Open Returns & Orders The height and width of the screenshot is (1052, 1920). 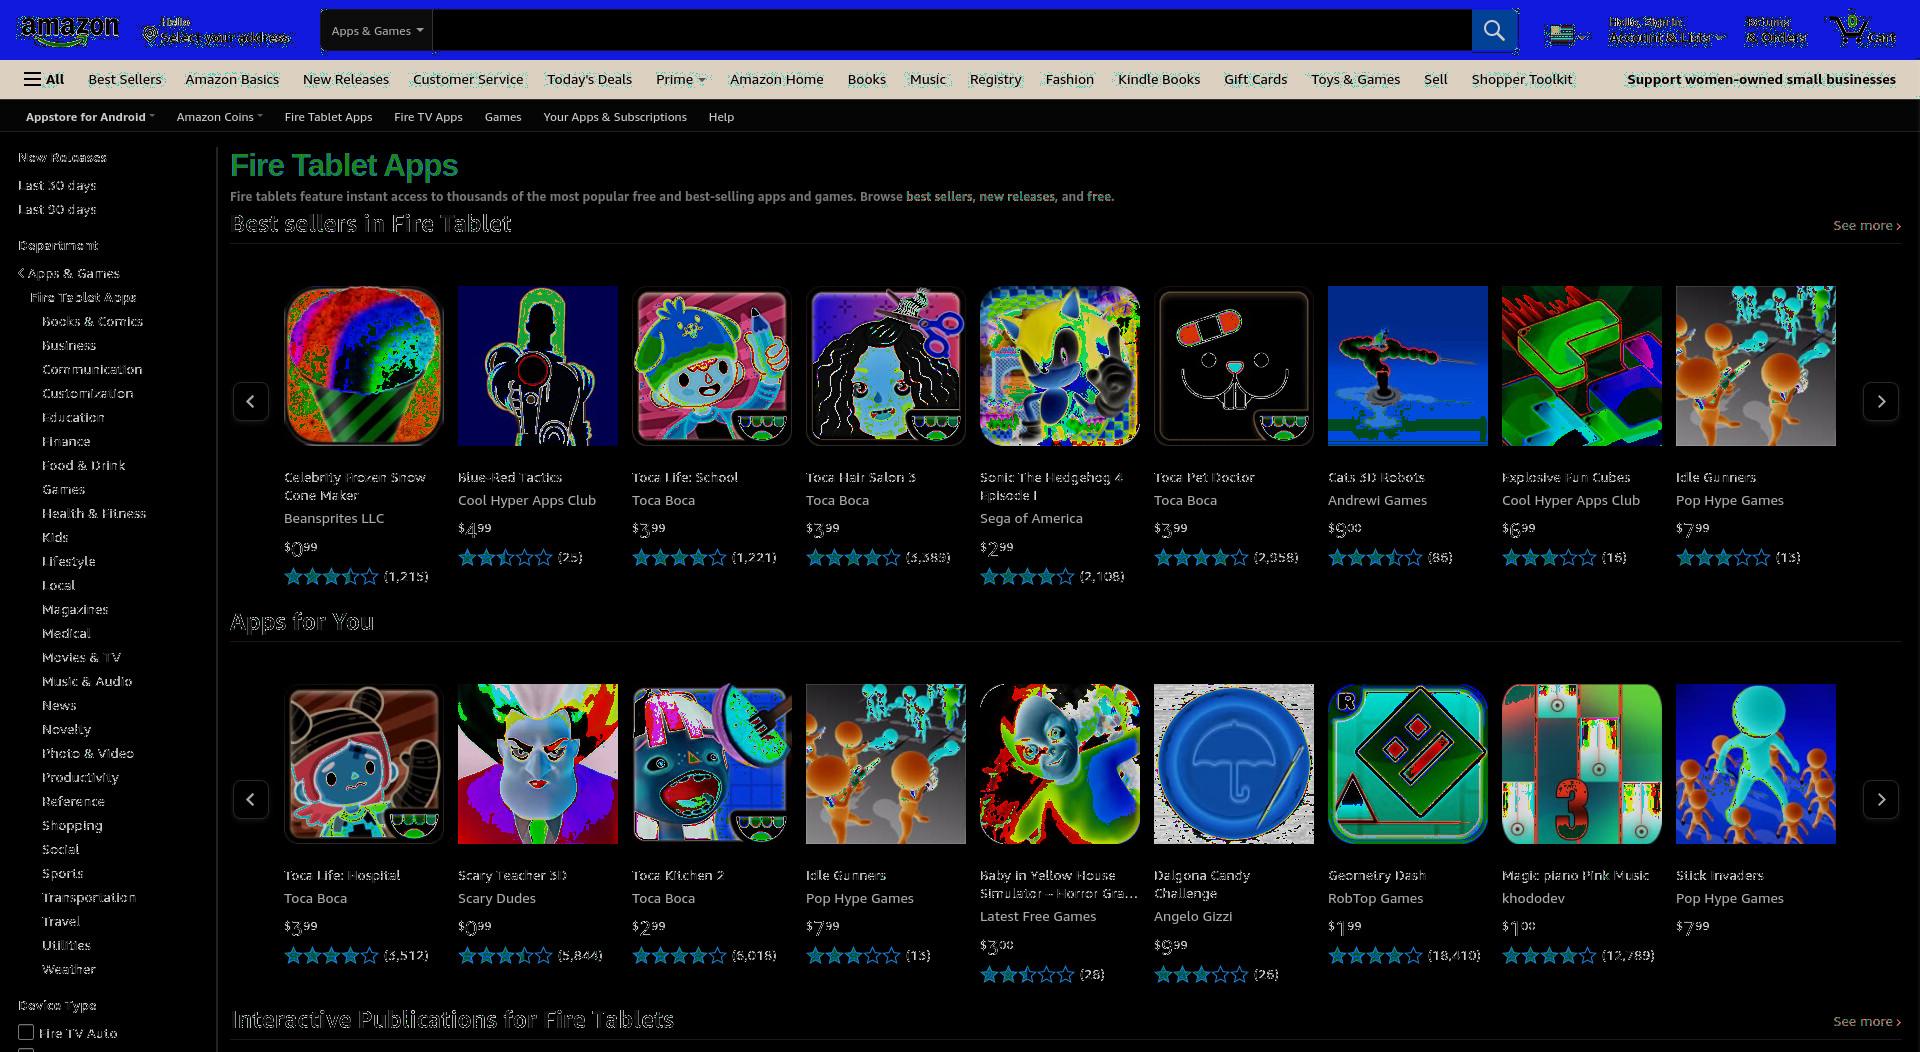[x=1776, y=31]
